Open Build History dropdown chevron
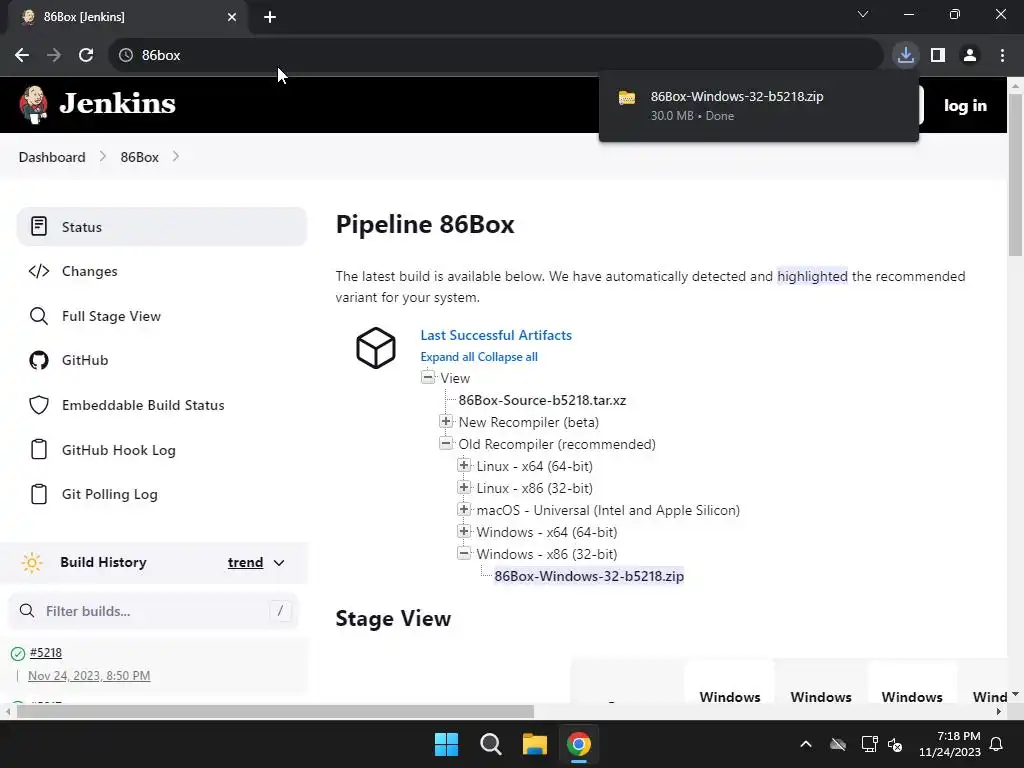The image size is (1024, 768). click(x=279, y=563)
